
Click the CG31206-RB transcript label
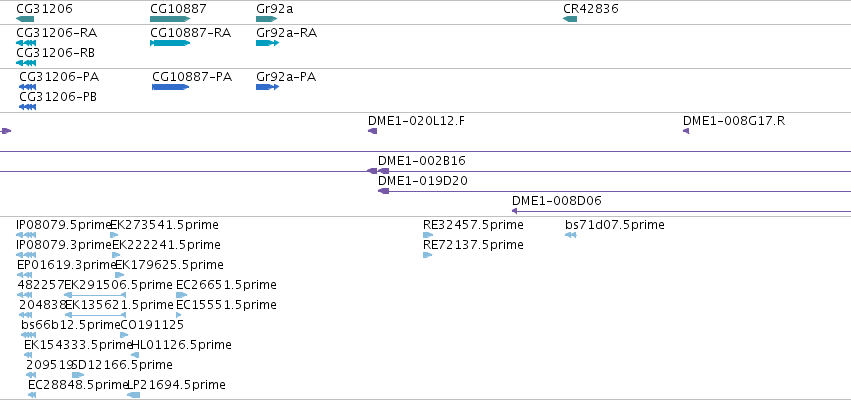(x=56, y=53)
